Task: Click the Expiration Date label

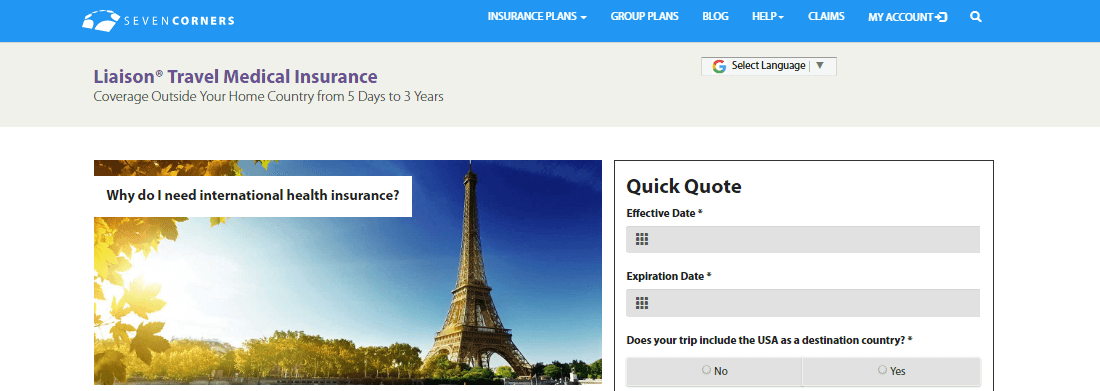Action: point(669,277)
